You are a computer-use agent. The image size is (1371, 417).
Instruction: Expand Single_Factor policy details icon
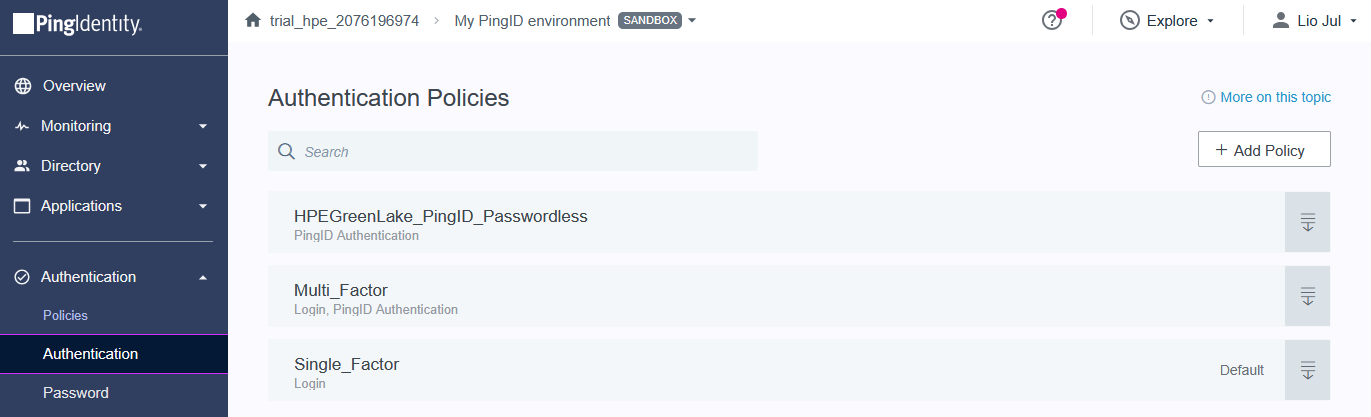point(1307,370)
